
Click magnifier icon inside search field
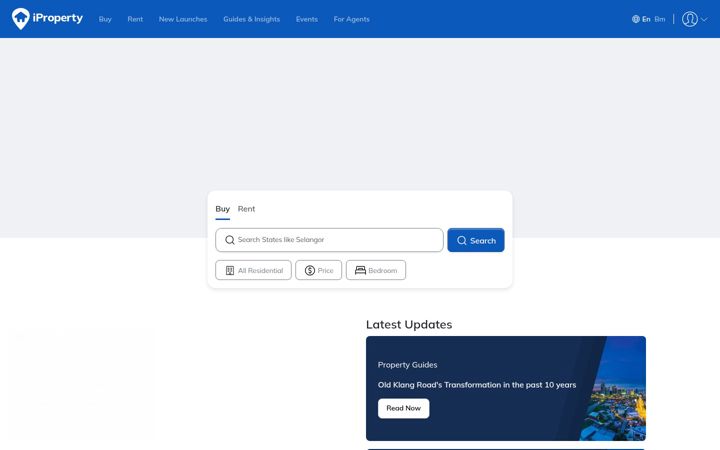[x=230, y=240]
